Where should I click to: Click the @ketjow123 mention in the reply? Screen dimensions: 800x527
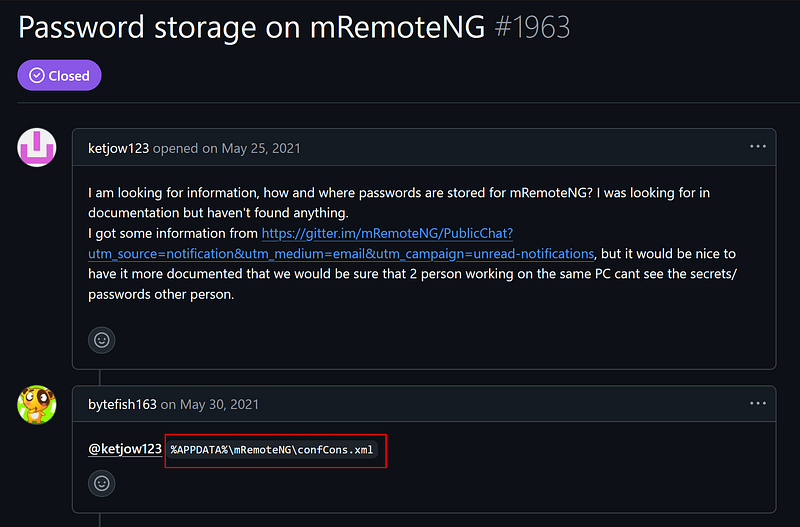[x=125, y=449]
